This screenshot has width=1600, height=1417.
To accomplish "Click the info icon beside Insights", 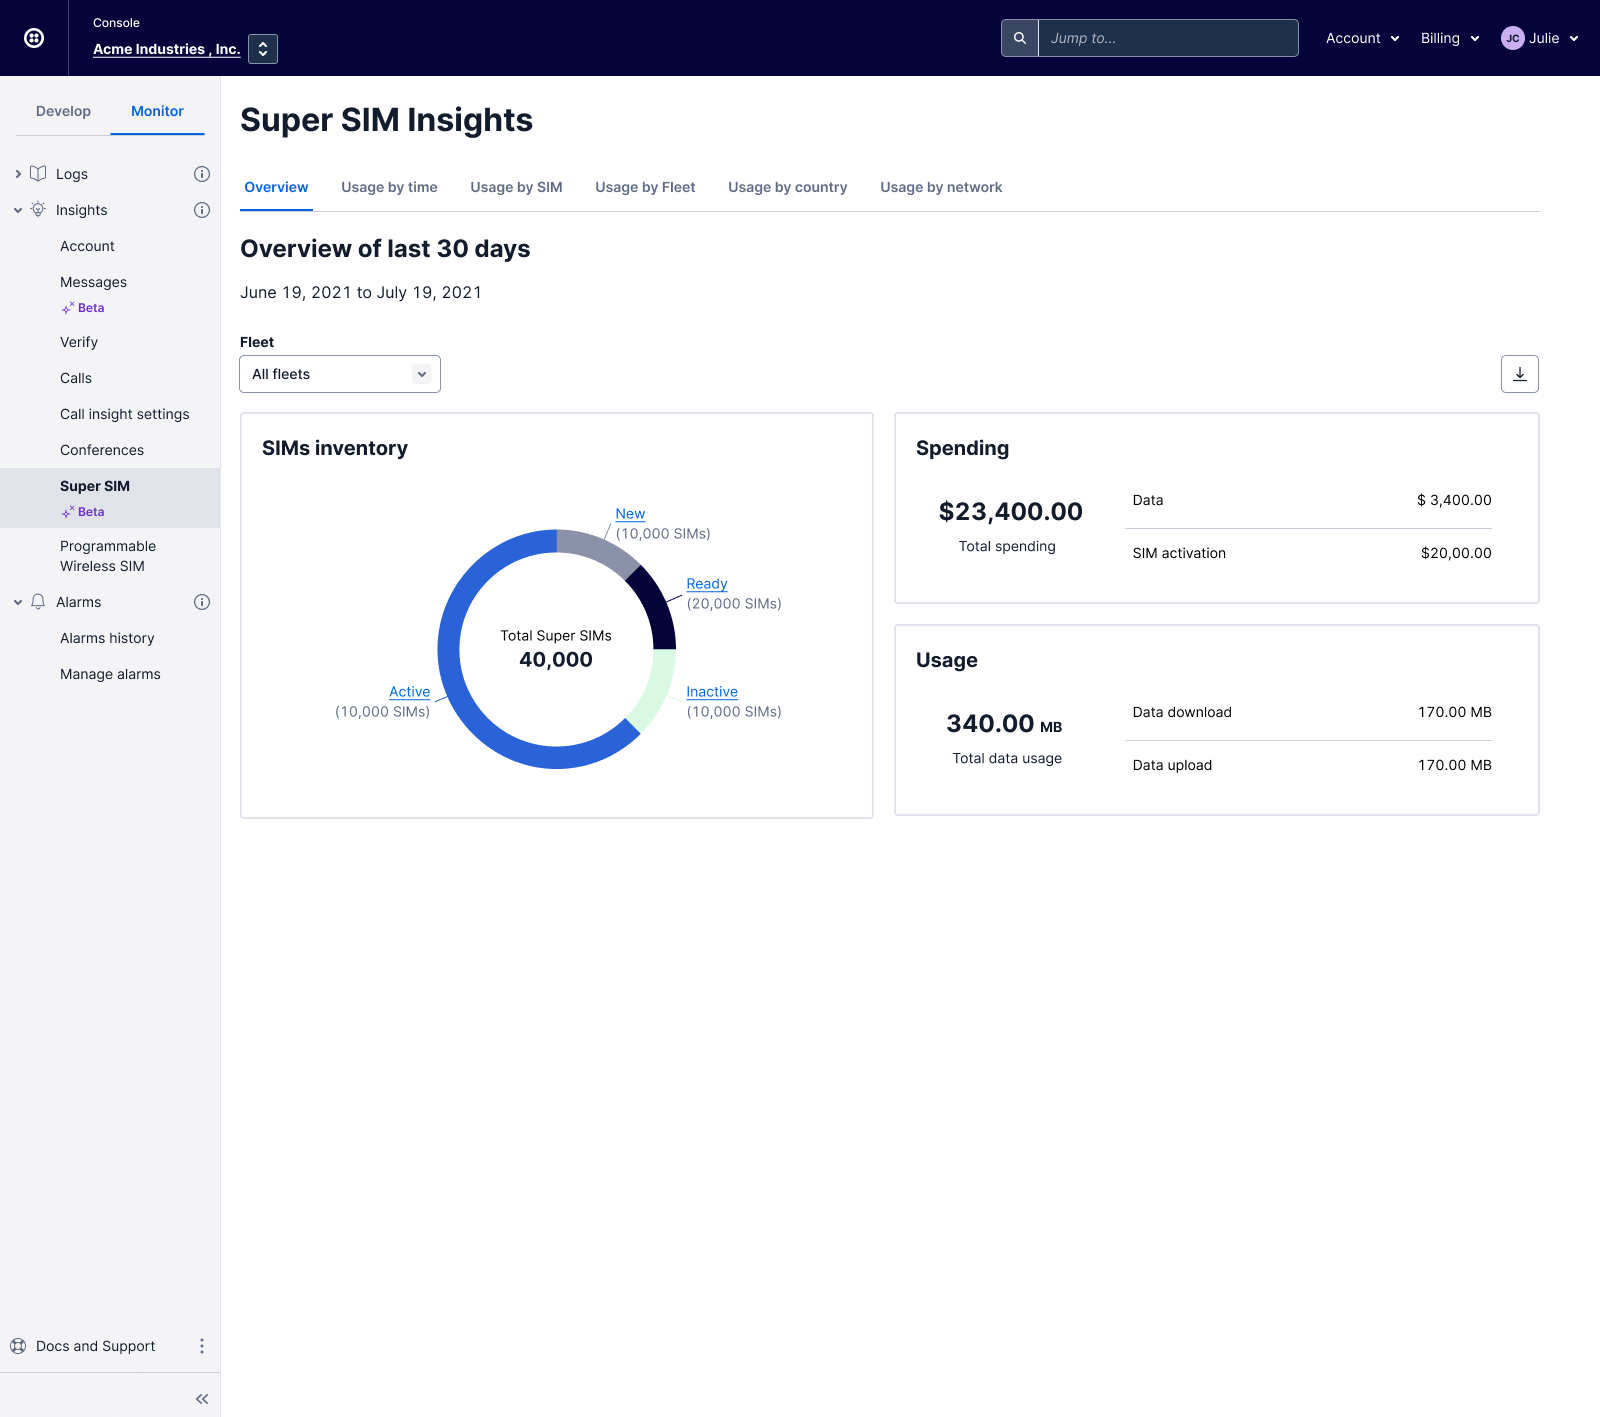I will pyautogui.click(x=202, y=210).
